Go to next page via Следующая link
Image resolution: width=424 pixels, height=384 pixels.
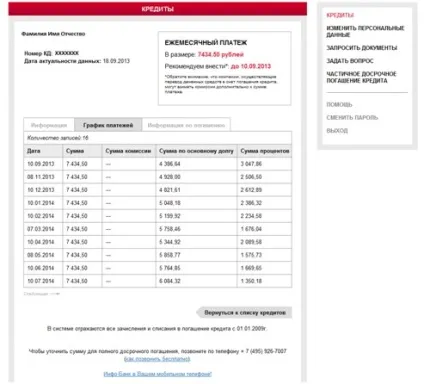pyautogui.click(x=41, y=294)
